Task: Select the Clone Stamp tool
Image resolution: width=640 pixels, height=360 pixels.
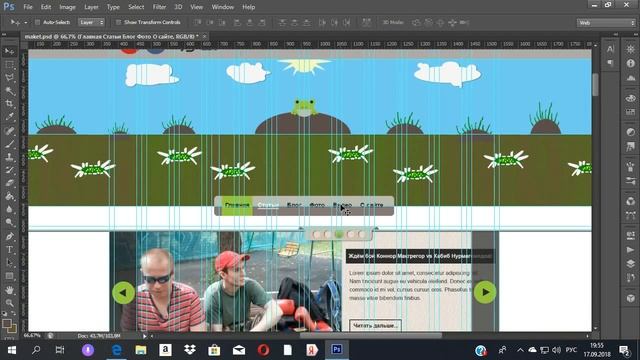Action: pos(10,157)
